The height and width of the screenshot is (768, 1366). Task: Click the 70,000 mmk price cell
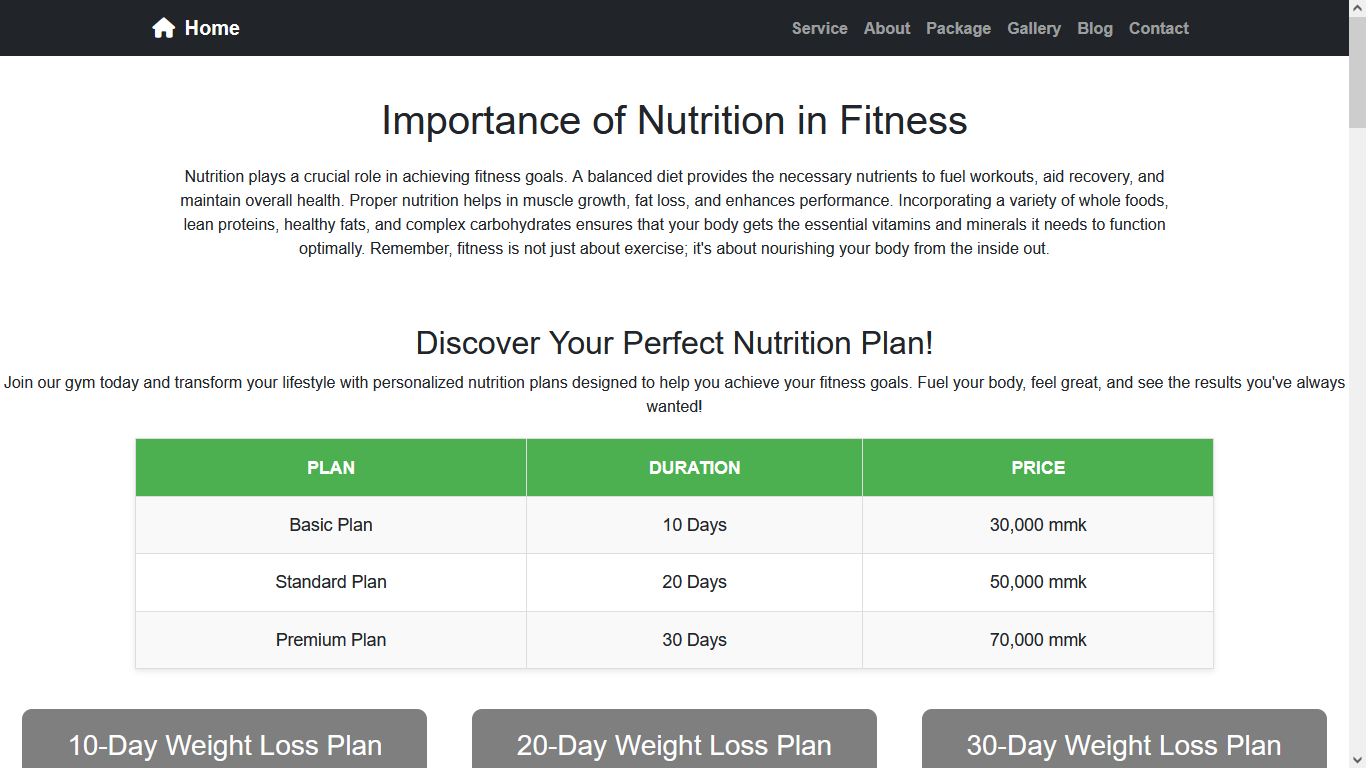(1038, 640)
